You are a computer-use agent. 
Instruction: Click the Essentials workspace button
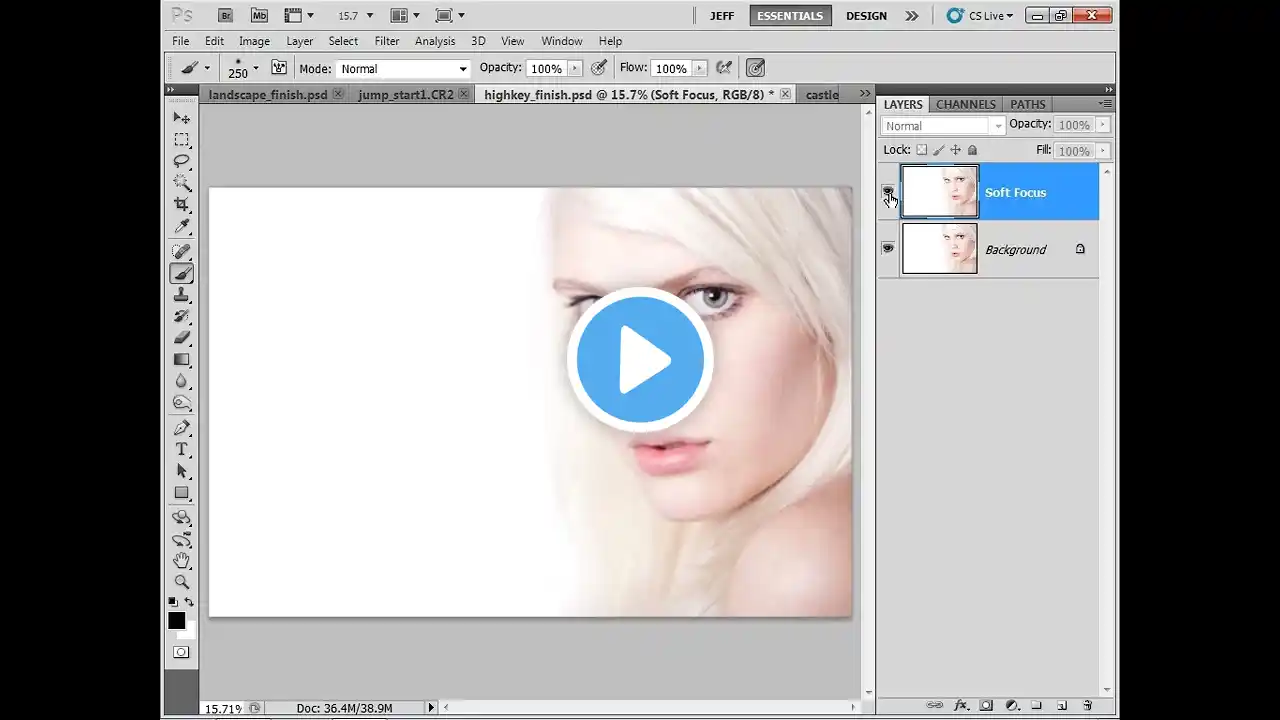pos(790,16)
